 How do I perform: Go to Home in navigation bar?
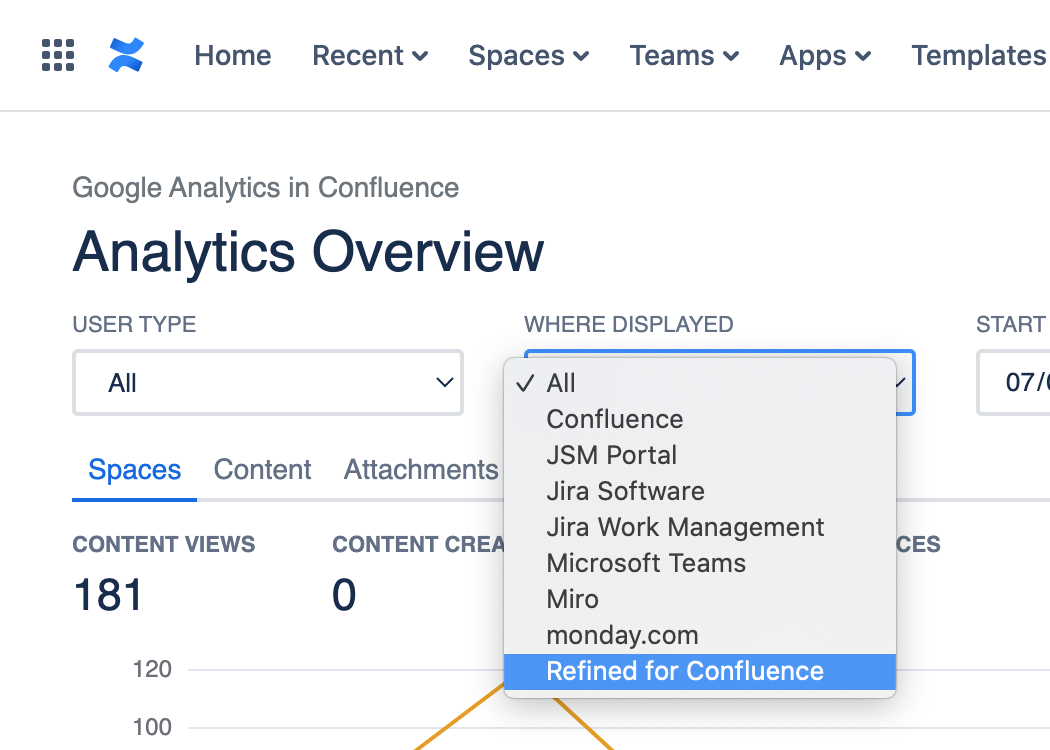click(x=232, y=56)
